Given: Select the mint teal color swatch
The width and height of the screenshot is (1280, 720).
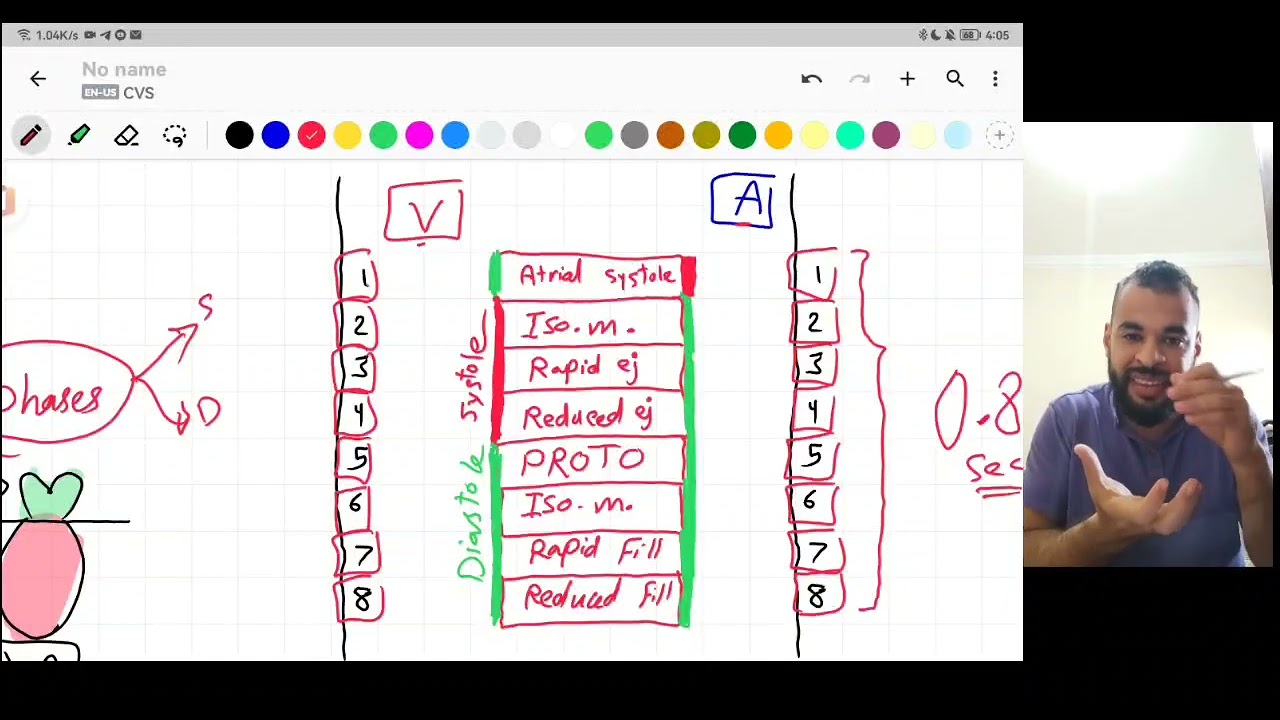Looking at the screenshot, I should click(850, 135).
